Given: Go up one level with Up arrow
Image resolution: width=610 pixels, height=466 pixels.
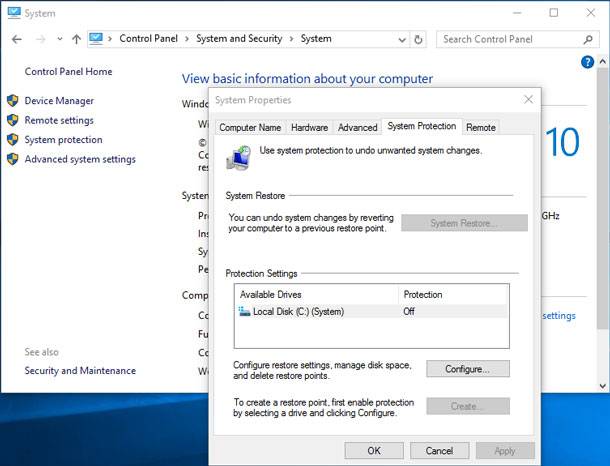Looking at the screenshot, I should tap(76, 39).
